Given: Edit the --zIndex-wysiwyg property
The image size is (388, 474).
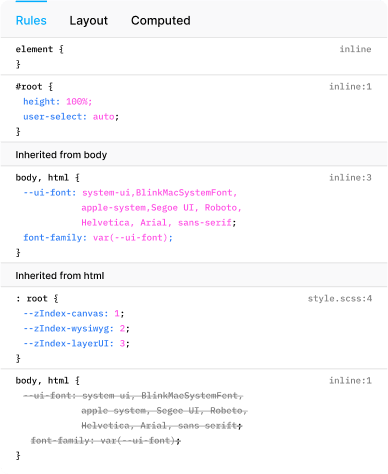Looking at the screenshot, I should (66, 329).
